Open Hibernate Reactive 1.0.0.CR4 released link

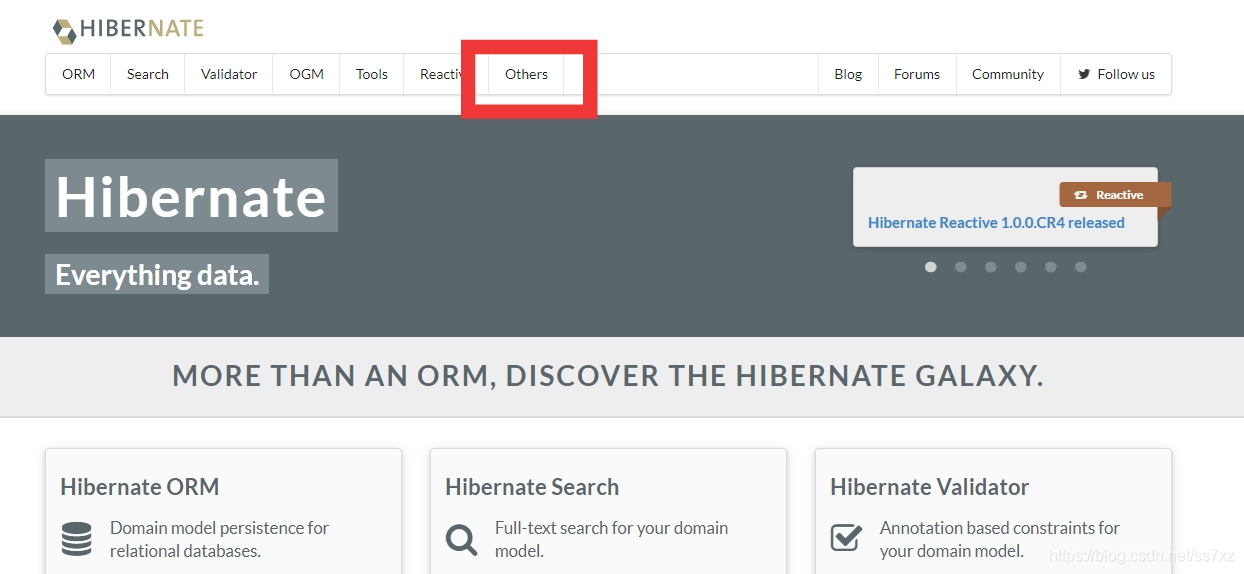pyautogui.click(x=996, y=223)
